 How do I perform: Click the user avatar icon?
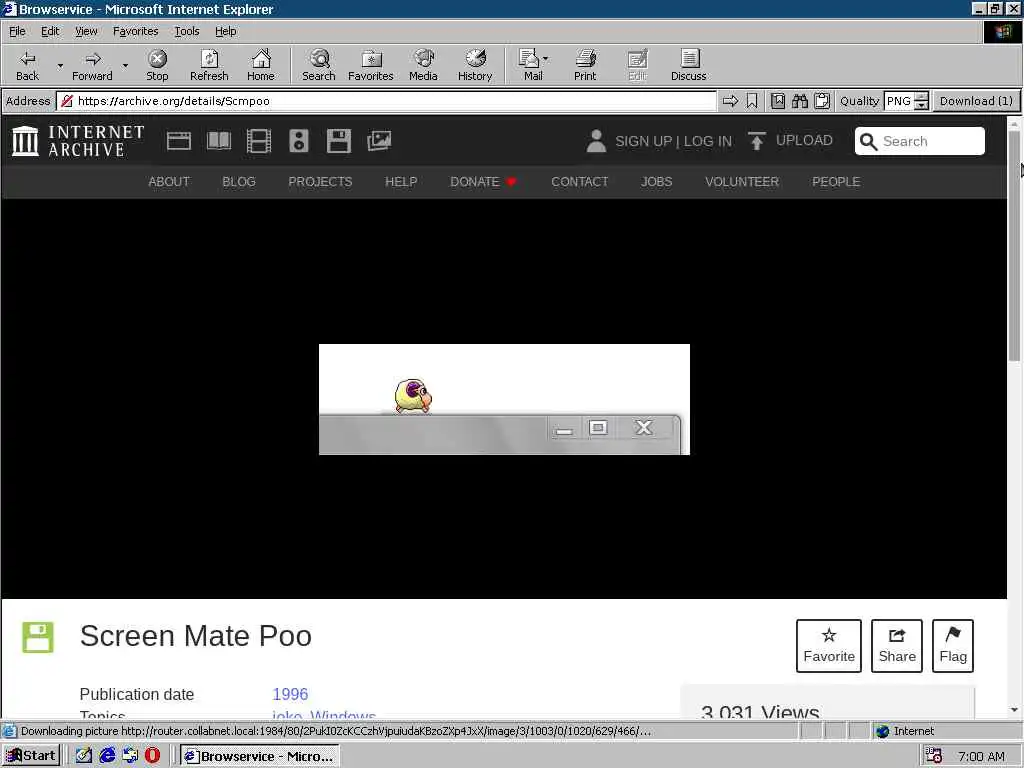coord(596,141)
